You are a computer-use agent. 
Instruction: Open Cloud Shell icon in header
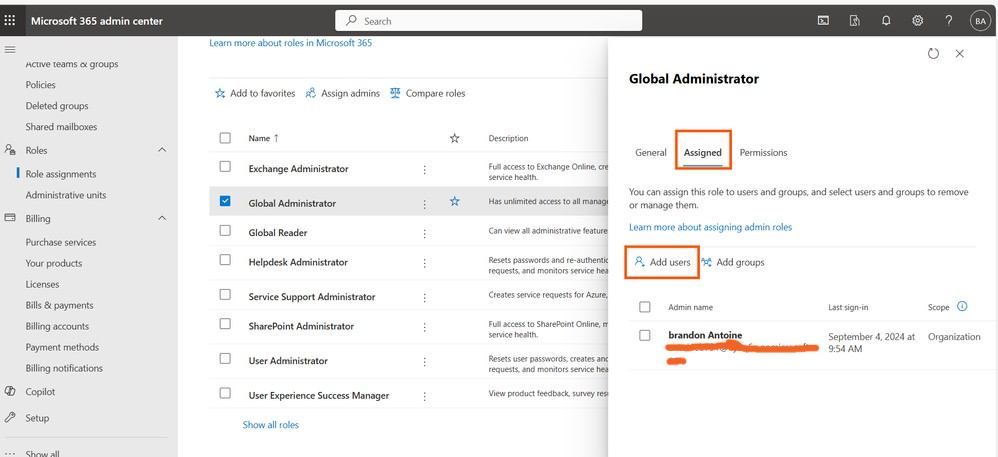coord(823,20)
